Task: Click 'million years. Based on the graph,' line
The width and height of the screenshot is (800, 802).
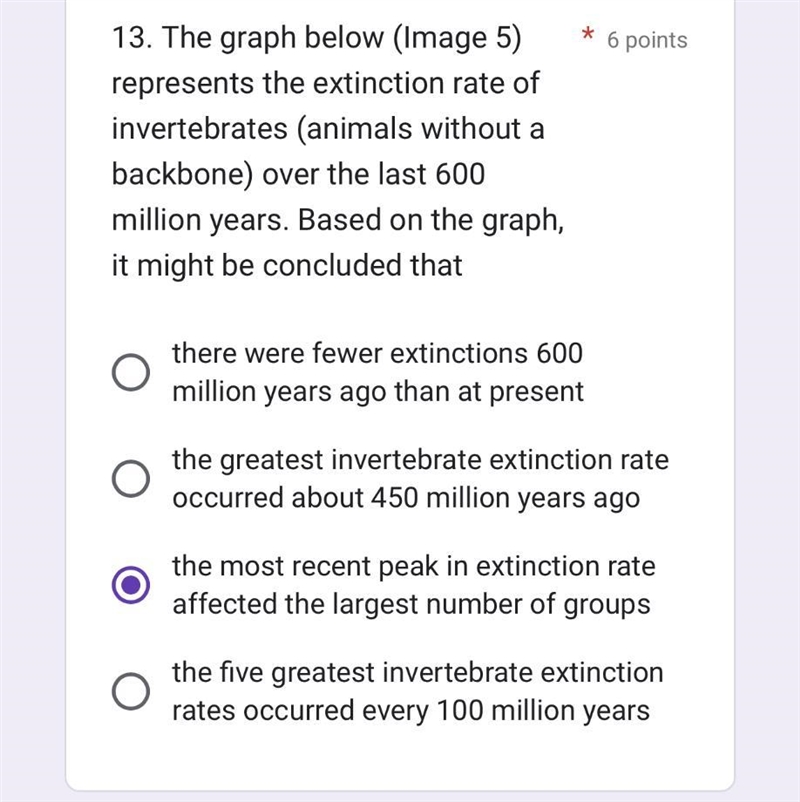Action: 338,220
